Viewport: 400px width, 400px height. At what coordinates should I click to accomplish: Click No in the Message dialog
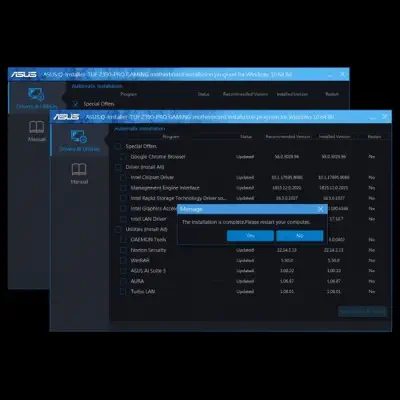click(x=300, y=236)
